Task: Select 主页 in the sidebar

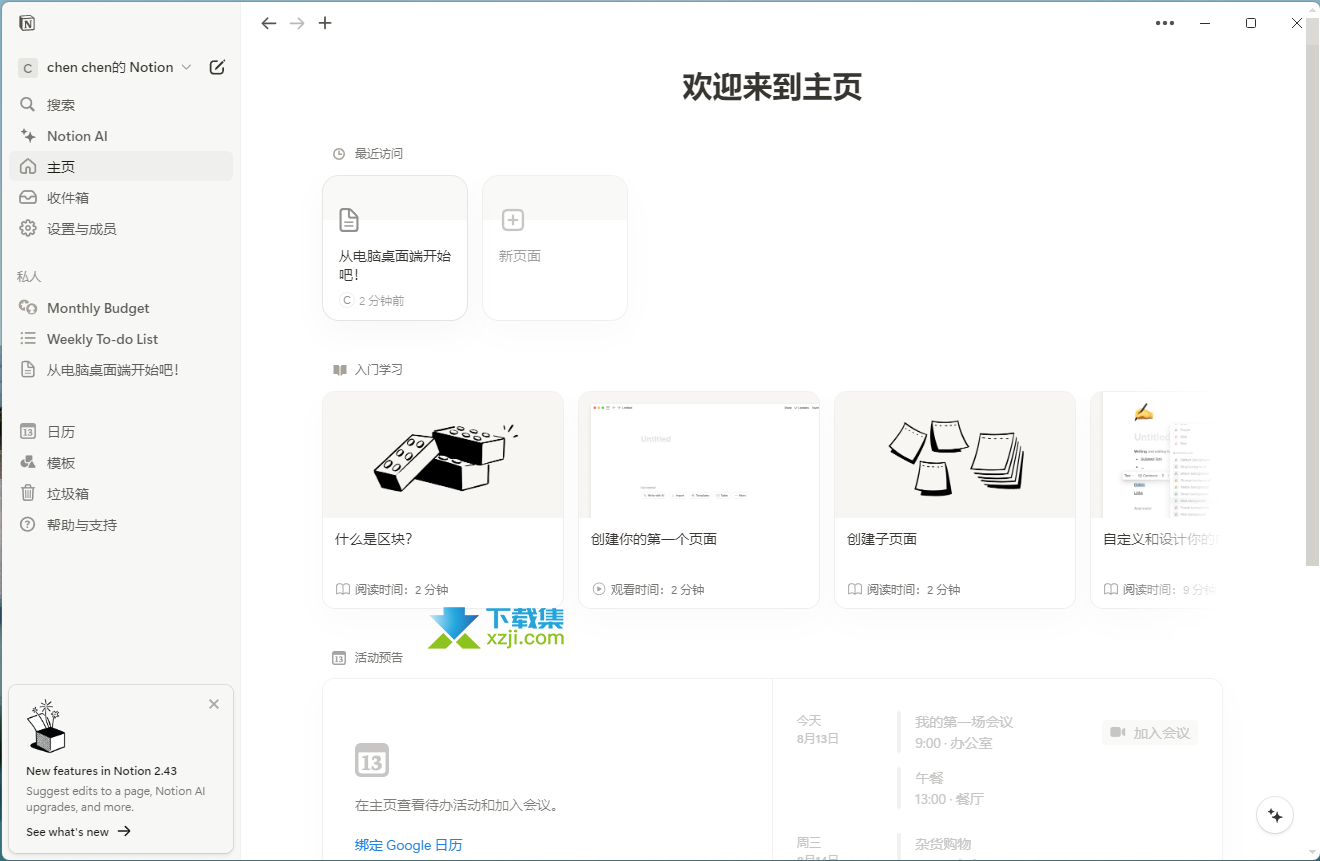Action: click(121, 166)
